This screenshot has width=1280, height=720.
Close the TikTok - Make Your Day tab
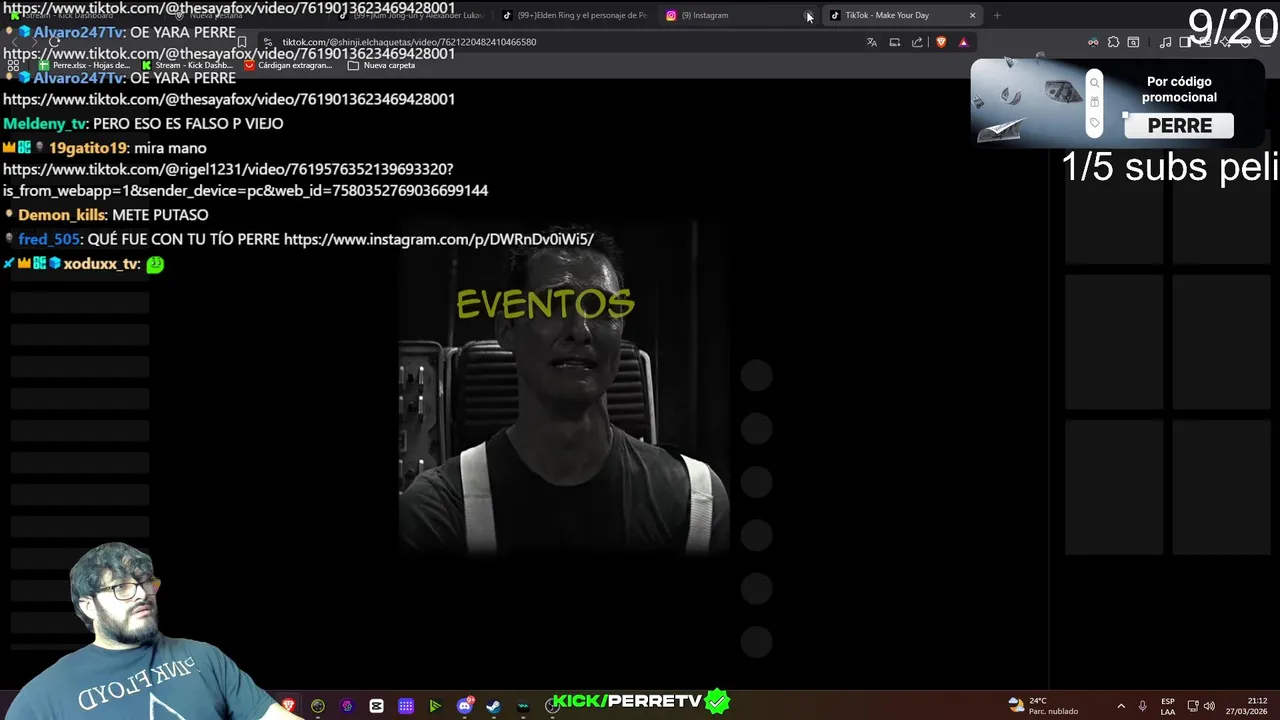[x=972, y=15]
